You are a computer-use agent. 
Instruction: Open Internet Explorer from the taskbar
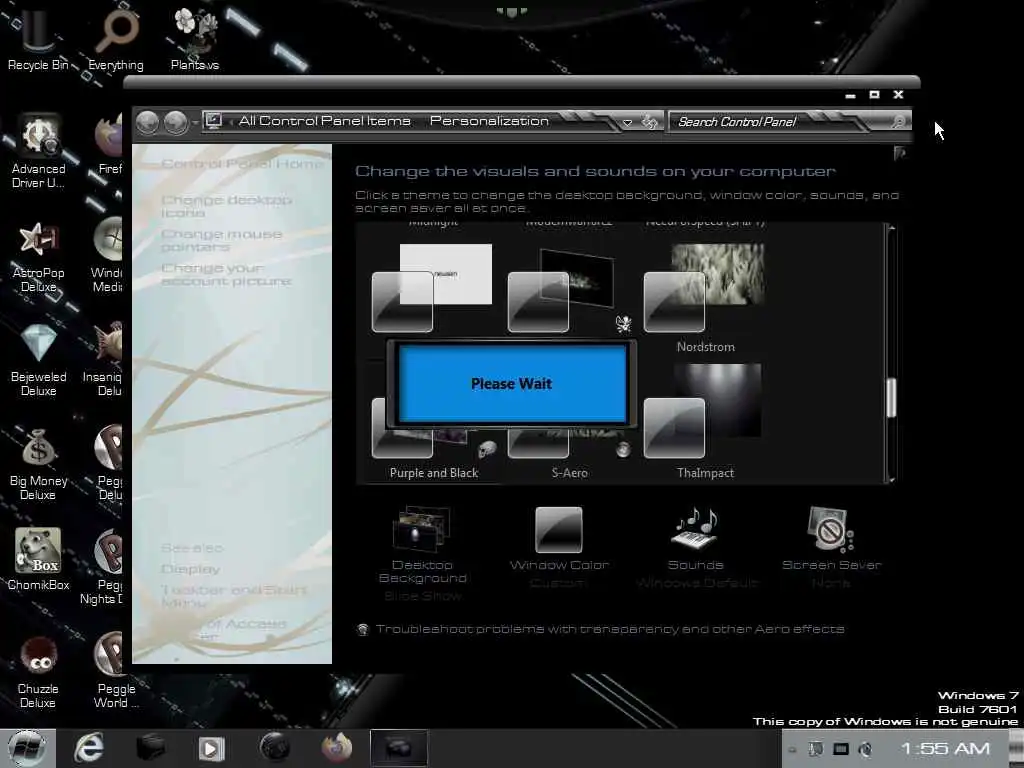pyautogui.click(x=89, y=748)
